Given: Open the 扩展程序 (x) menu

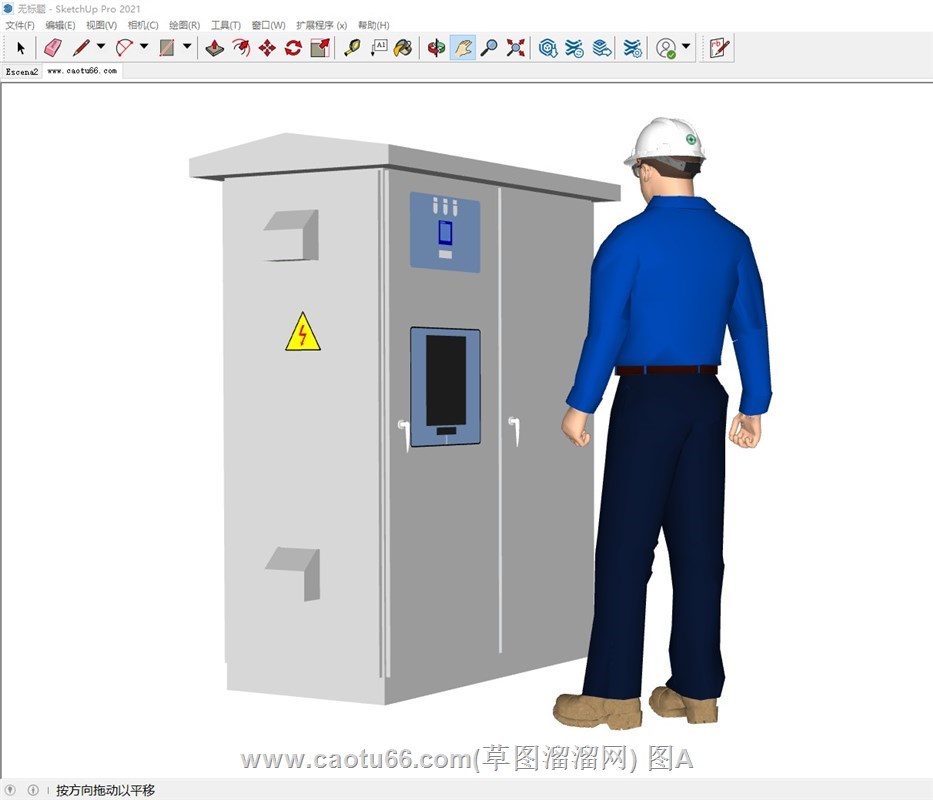Looking at the screenshot, I should (x=321, y=25).
